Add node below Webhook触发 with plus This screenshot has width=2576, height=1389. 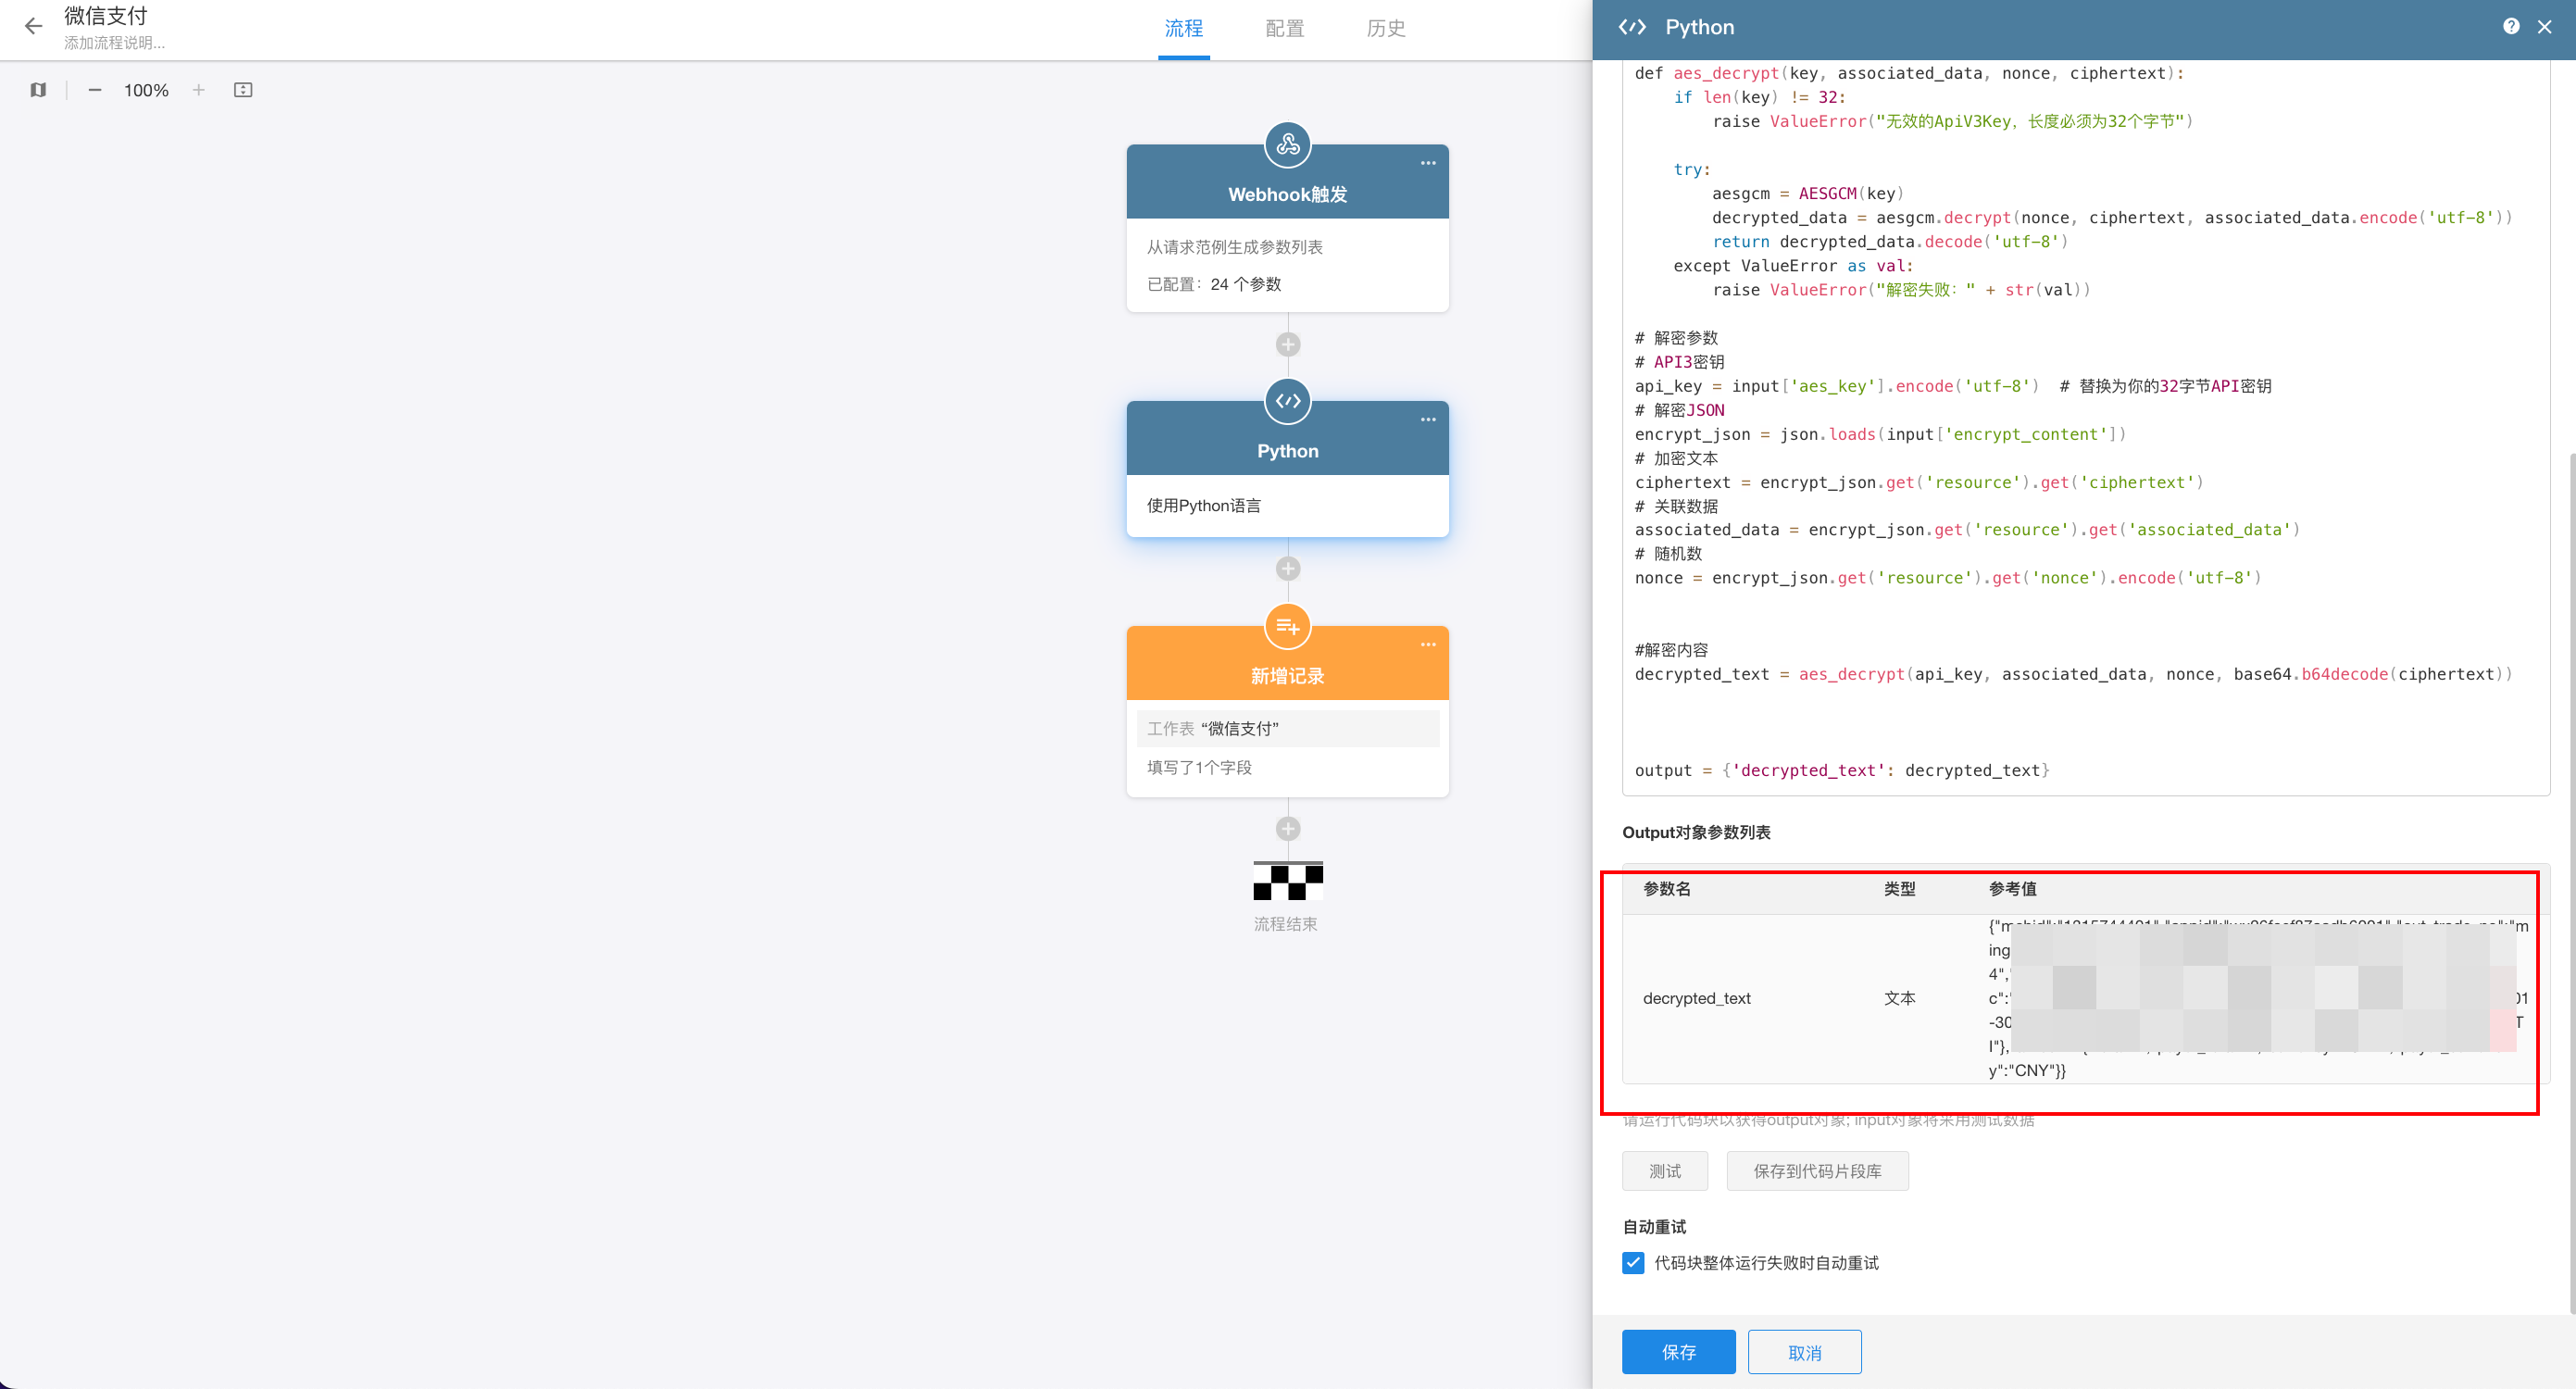pyautogui.click(x=1287, y=344)
